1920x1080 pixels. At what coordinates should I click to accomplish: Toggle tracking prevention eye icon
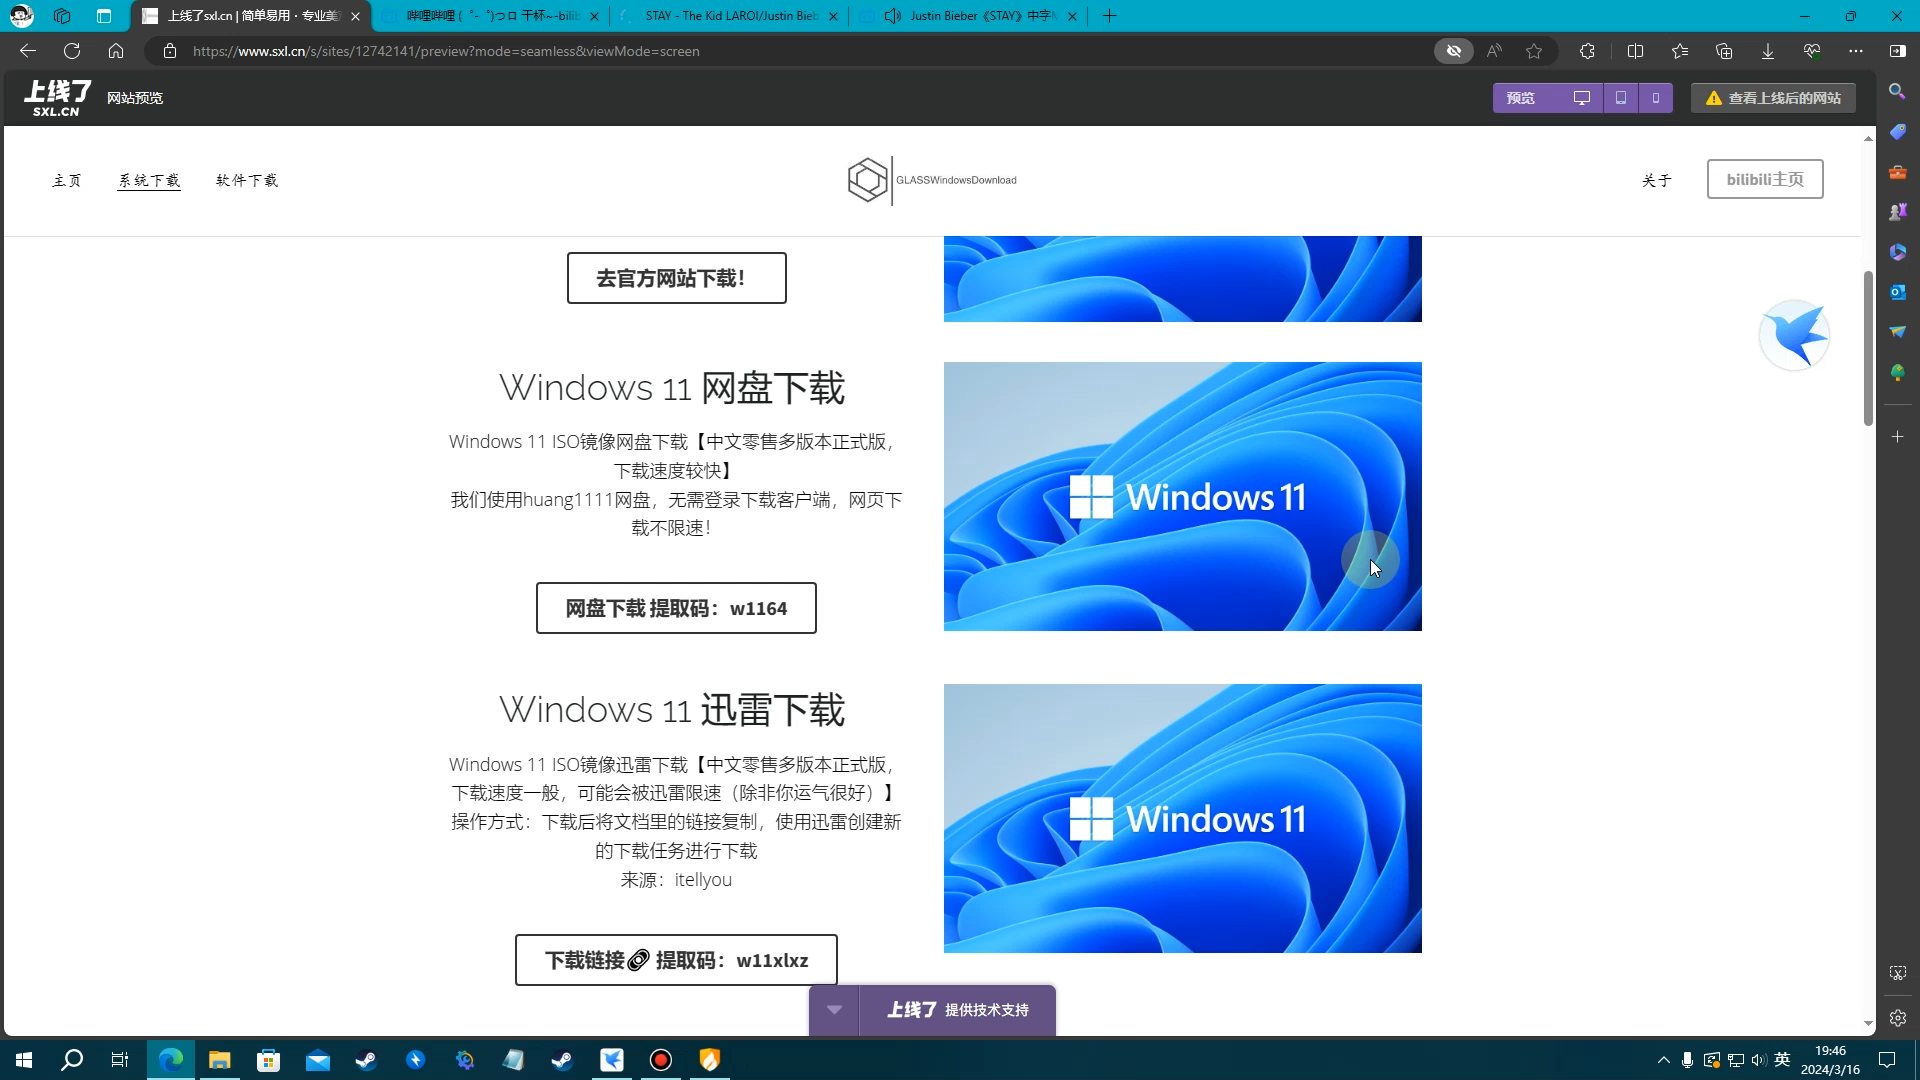coord(1454,51)
